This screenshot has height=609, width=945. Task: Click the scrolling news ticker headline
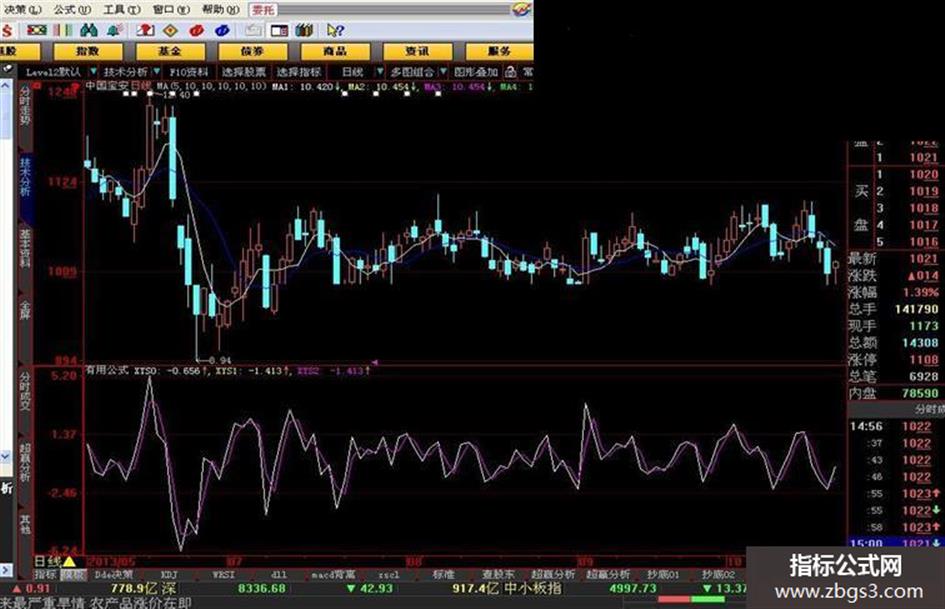click(96, 602)
